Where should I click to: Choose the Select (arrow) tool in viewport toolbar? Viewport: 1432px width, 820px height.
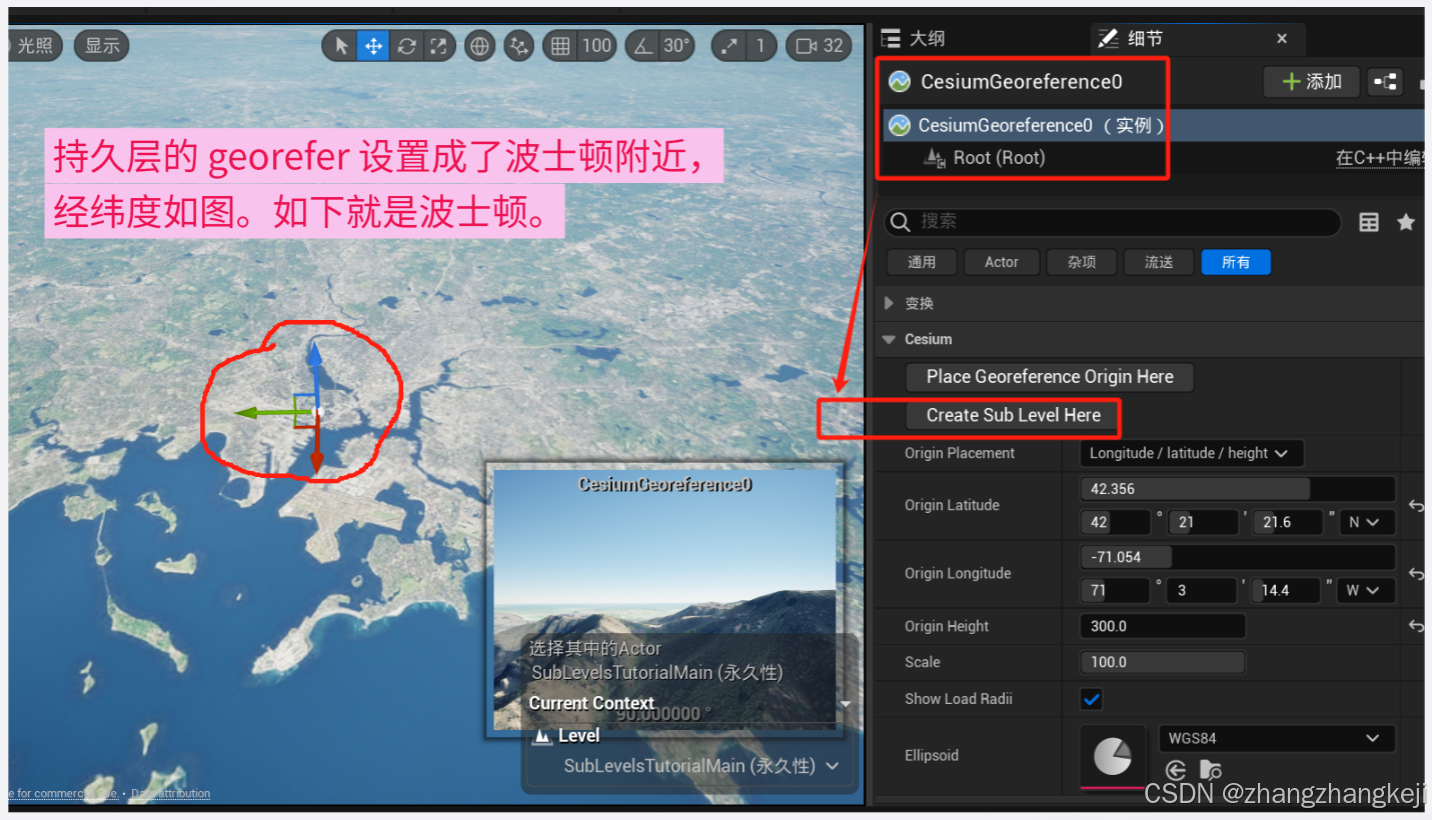pos(342,45)
